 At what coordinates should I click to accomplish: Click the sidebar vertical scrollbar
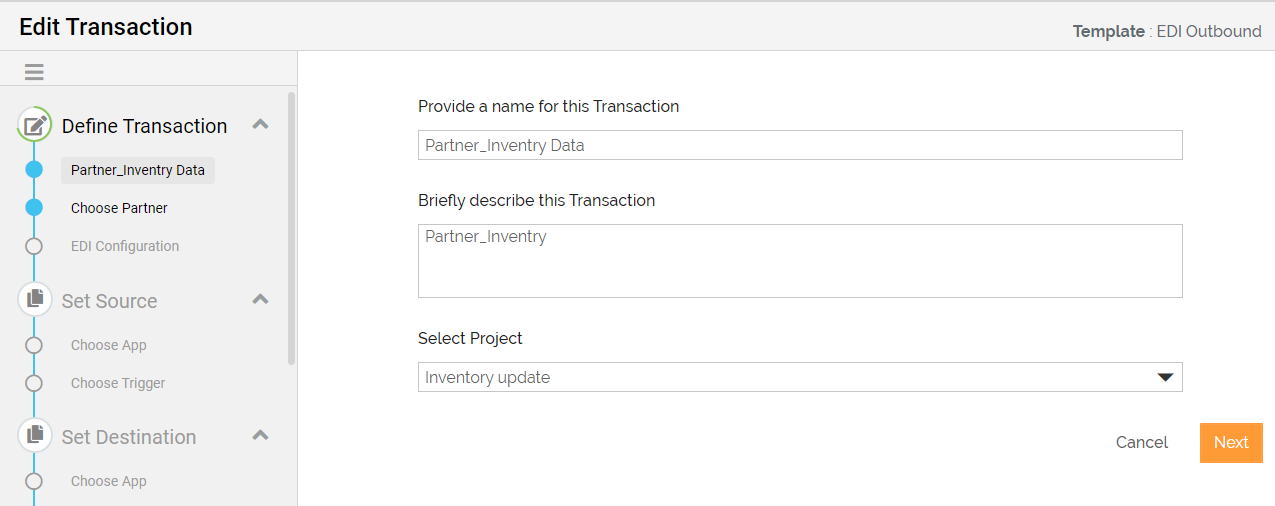pos(291,228)
